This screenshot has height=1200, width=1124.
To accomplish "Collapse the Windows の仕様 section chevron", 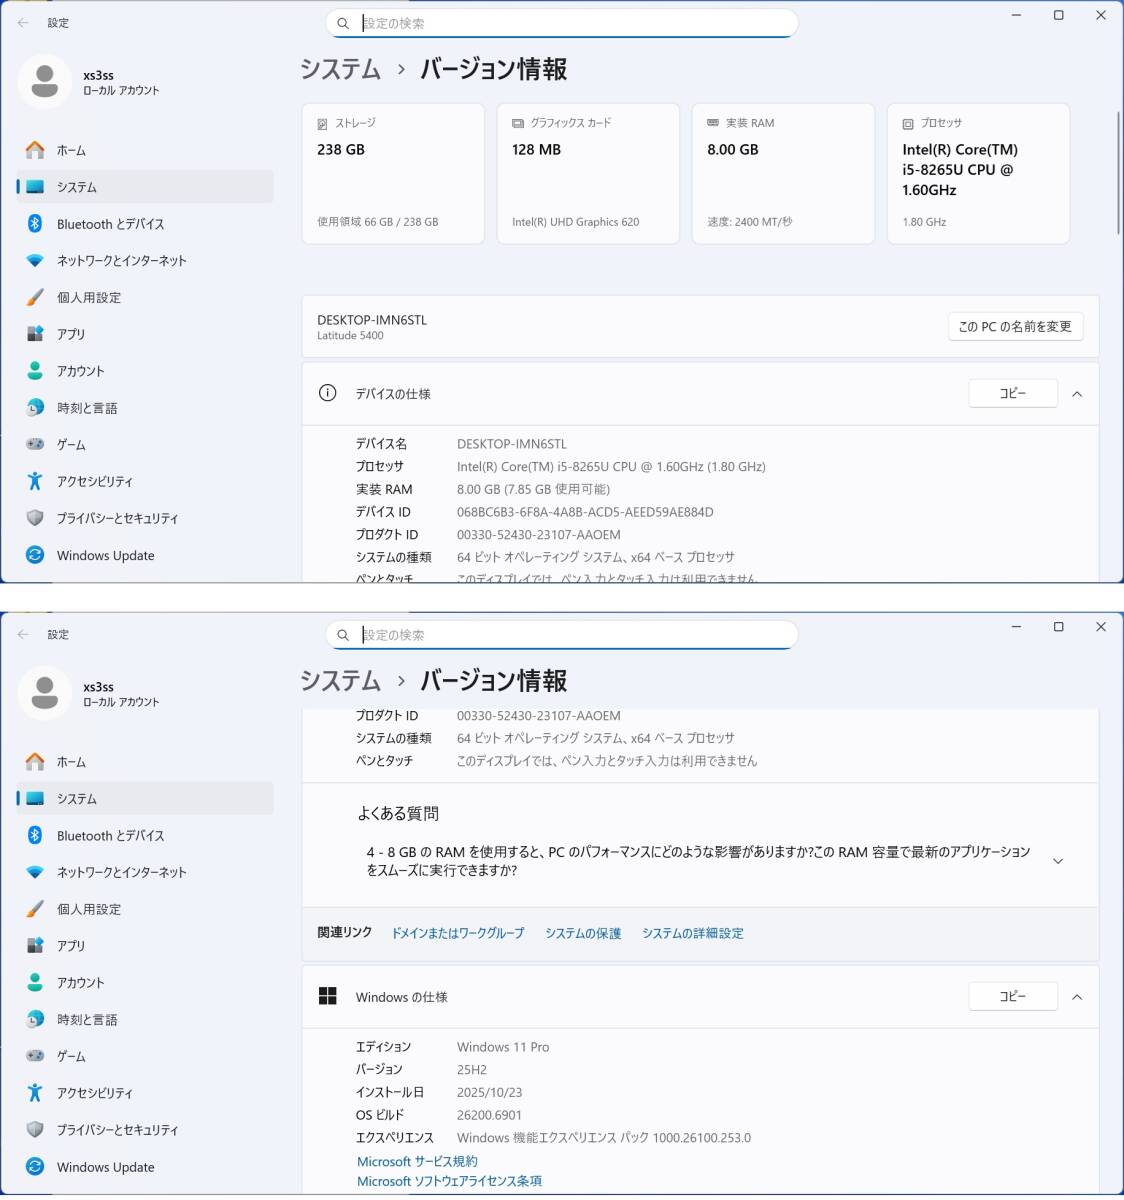I will (x=1077, y=997).
